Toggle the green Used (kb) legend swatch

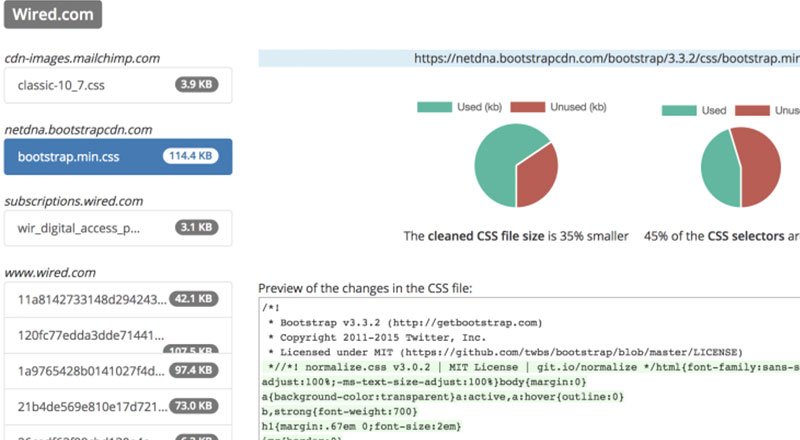coord(435,107)
